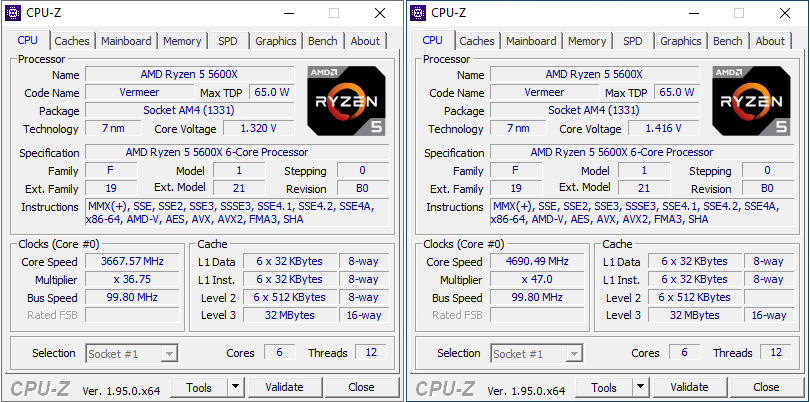Click the Threads 12 value in left window

(x=371, y=353)
